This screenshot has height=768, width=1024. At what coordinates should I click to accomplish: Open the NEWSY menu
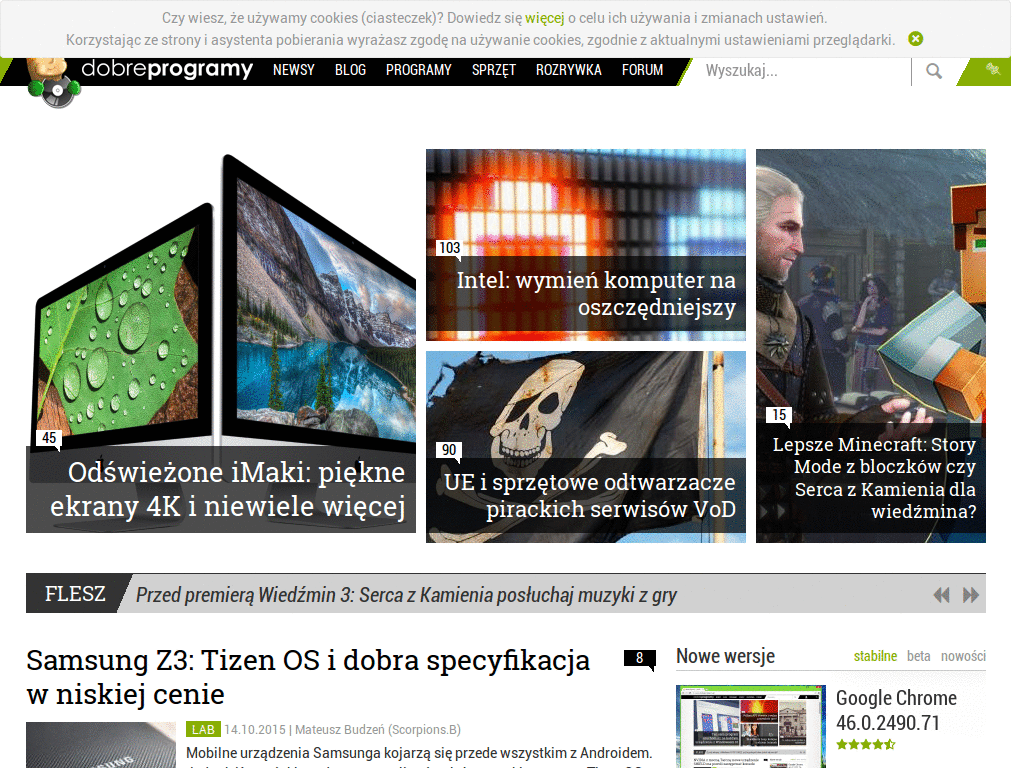tap(293, 70)
